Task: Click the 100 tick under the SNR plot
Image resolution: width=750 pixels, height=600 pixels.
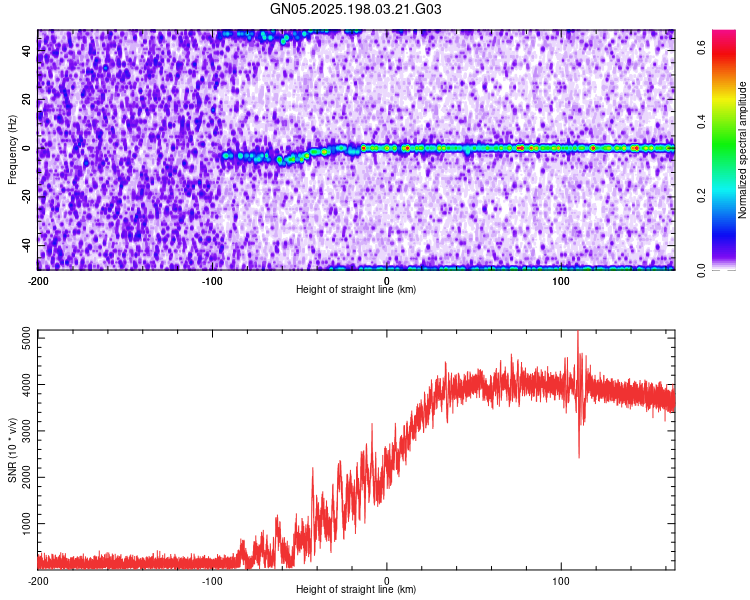Action: 561,581
